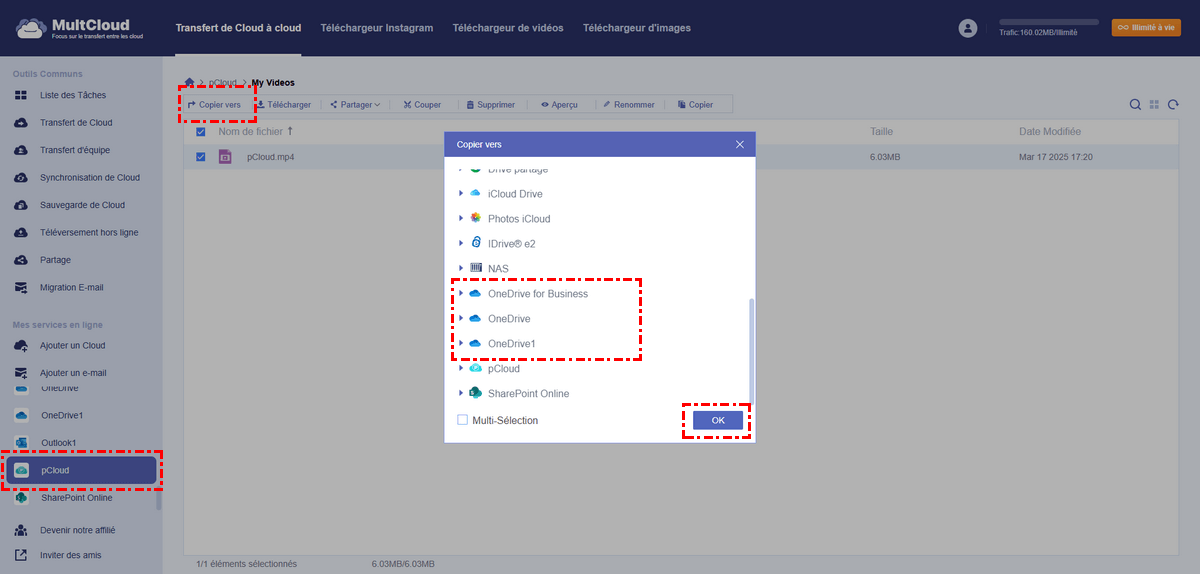Click the pCloud breadcrumb link
The height and width of the screenshot is (574, 1200).
222,82
